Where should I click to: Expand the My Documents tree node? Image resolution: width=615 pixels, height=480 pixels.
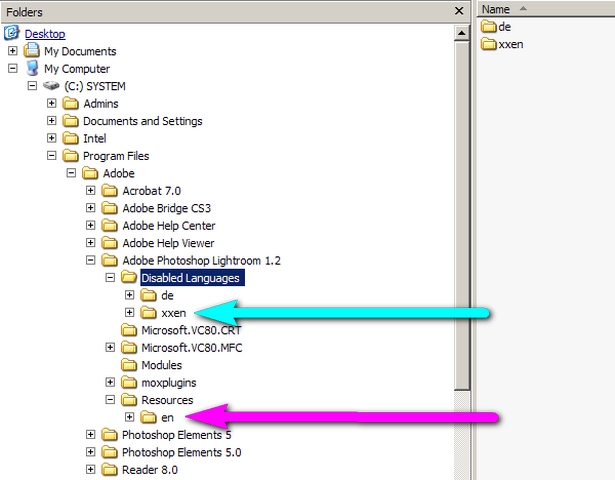[x=13, y=51]
